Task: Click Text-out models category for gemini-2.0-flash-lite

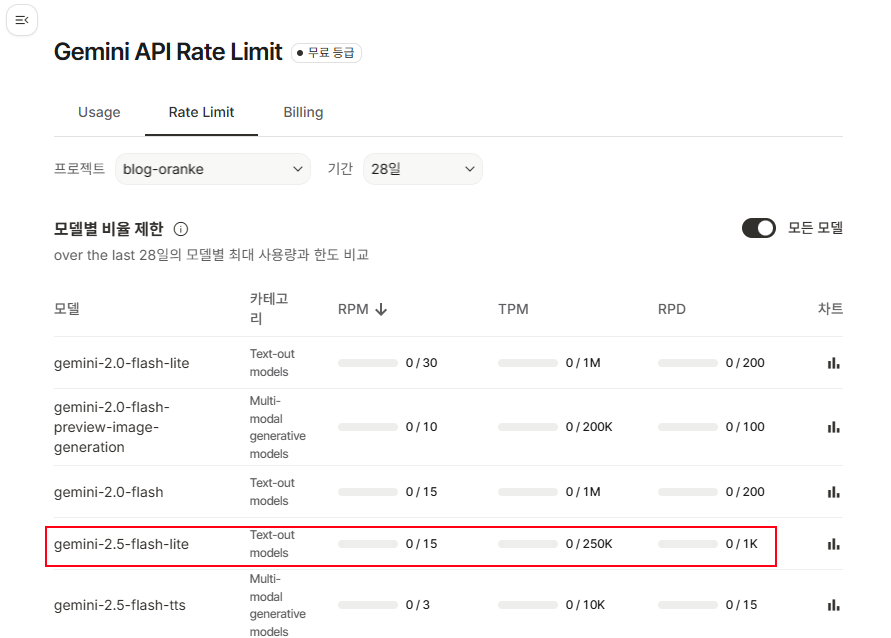Action: (272, 363)
